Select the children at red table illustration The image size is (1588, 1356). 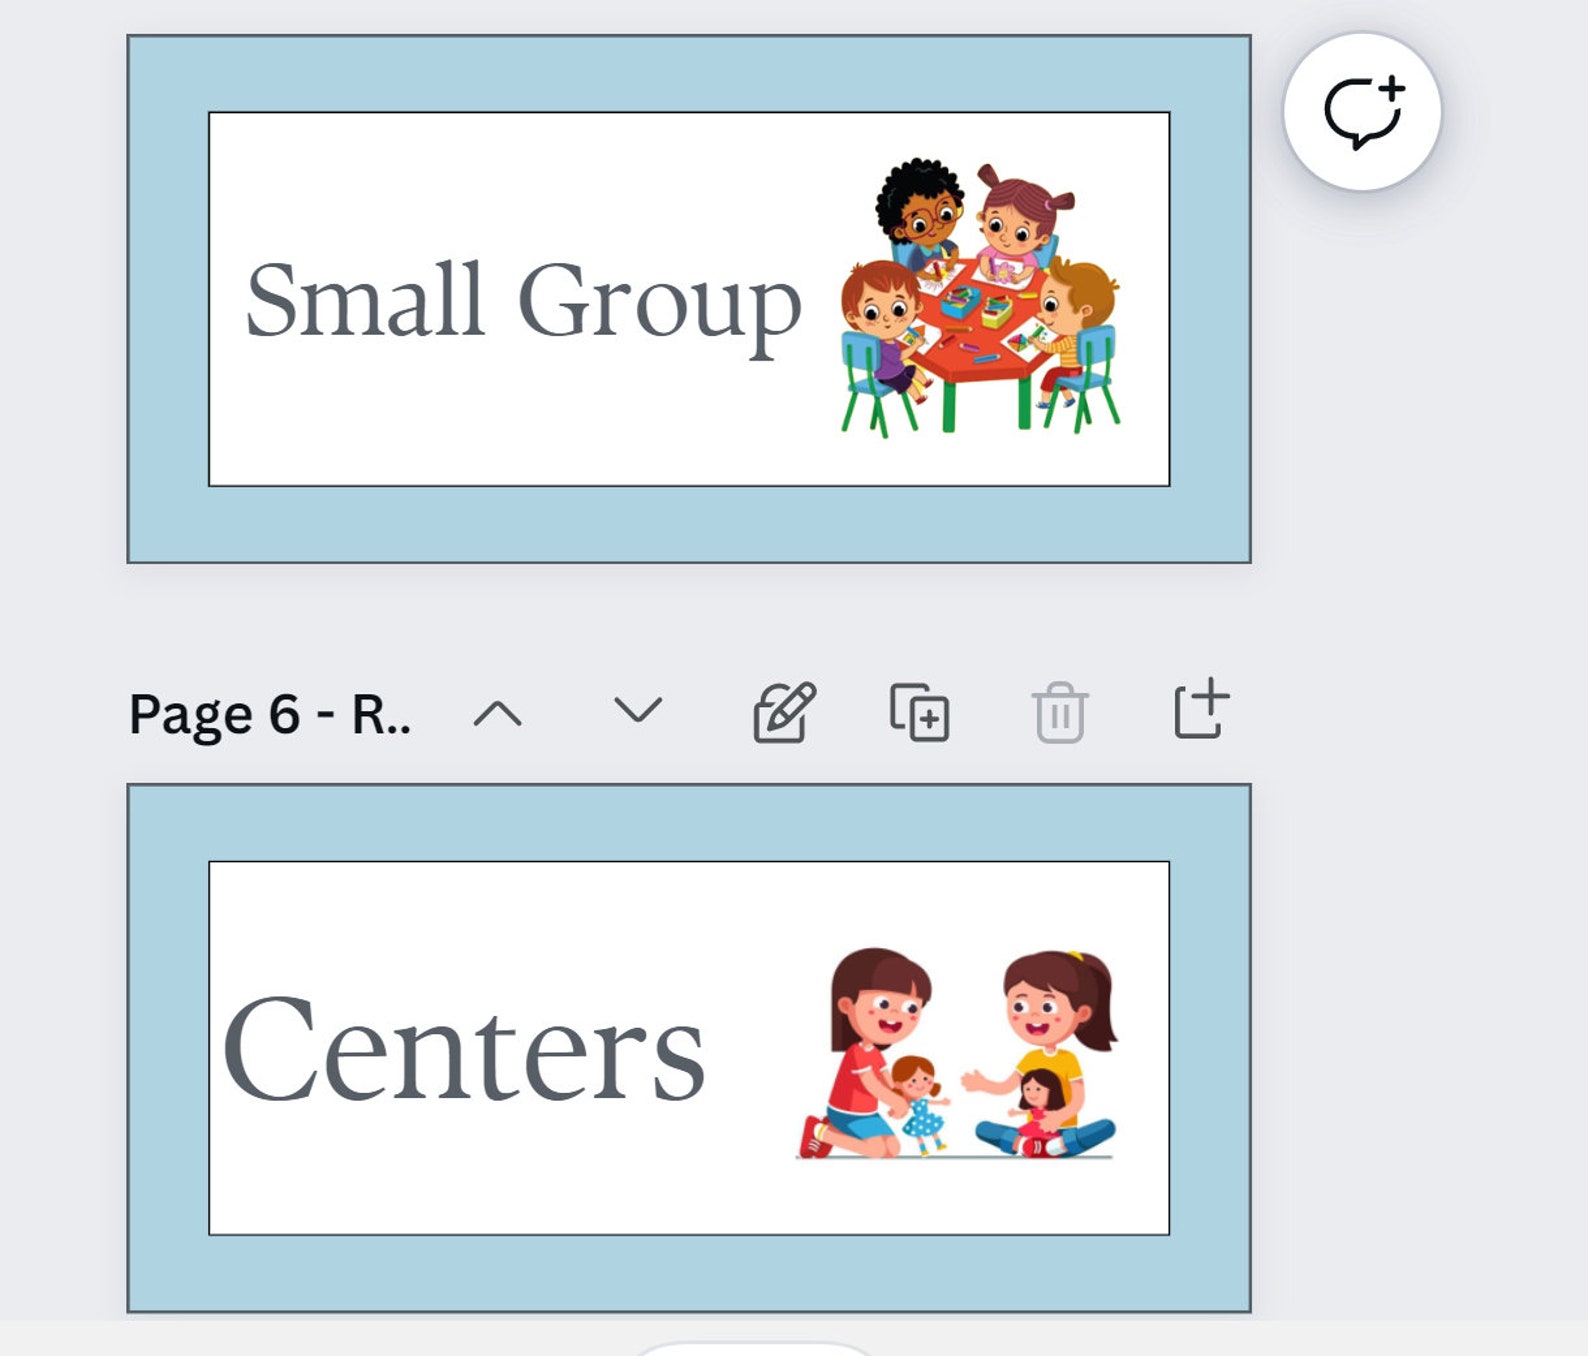pyautogui.click(x=981, y=298)
